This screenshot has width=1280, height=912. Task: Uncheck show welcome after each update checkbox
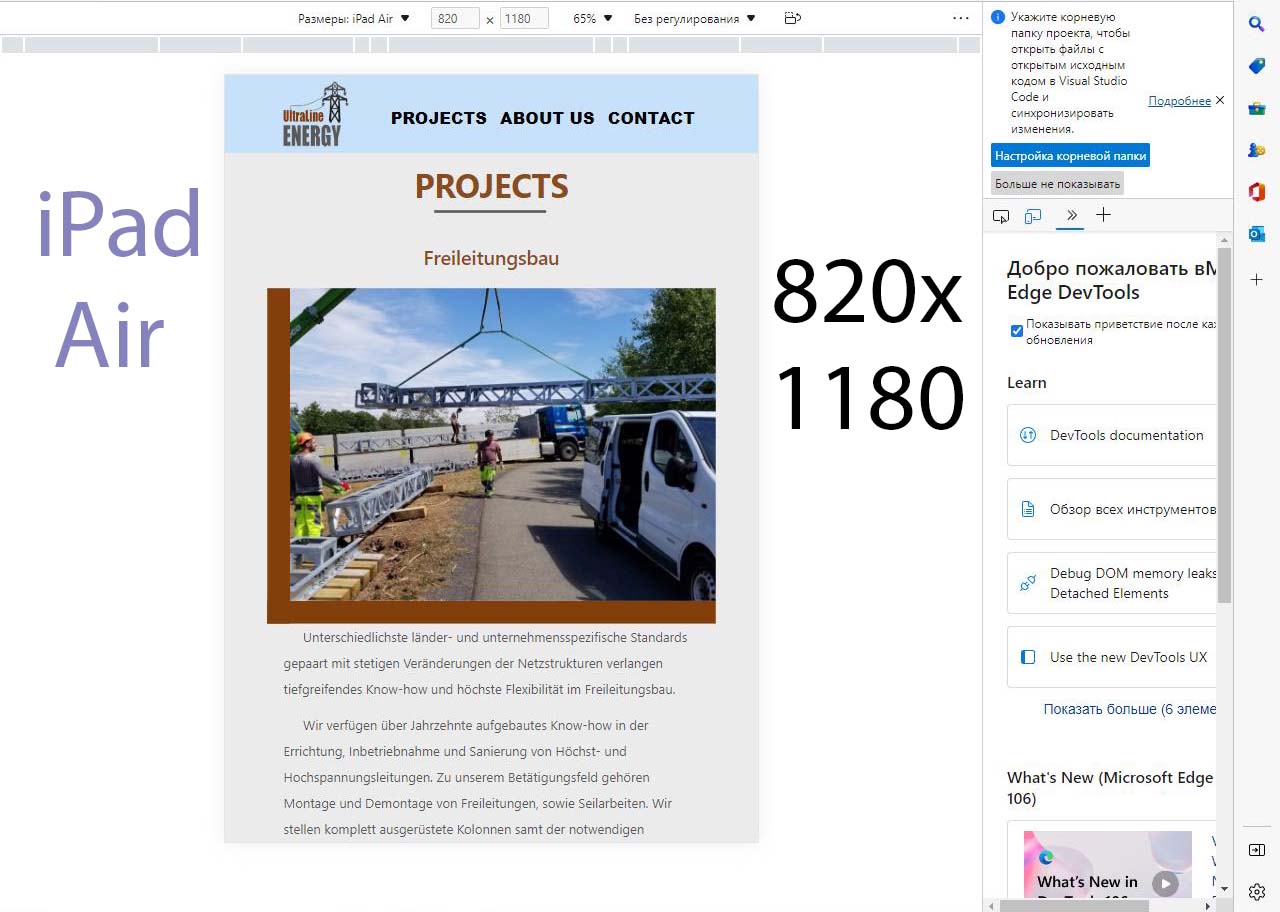click(1017, 331)
